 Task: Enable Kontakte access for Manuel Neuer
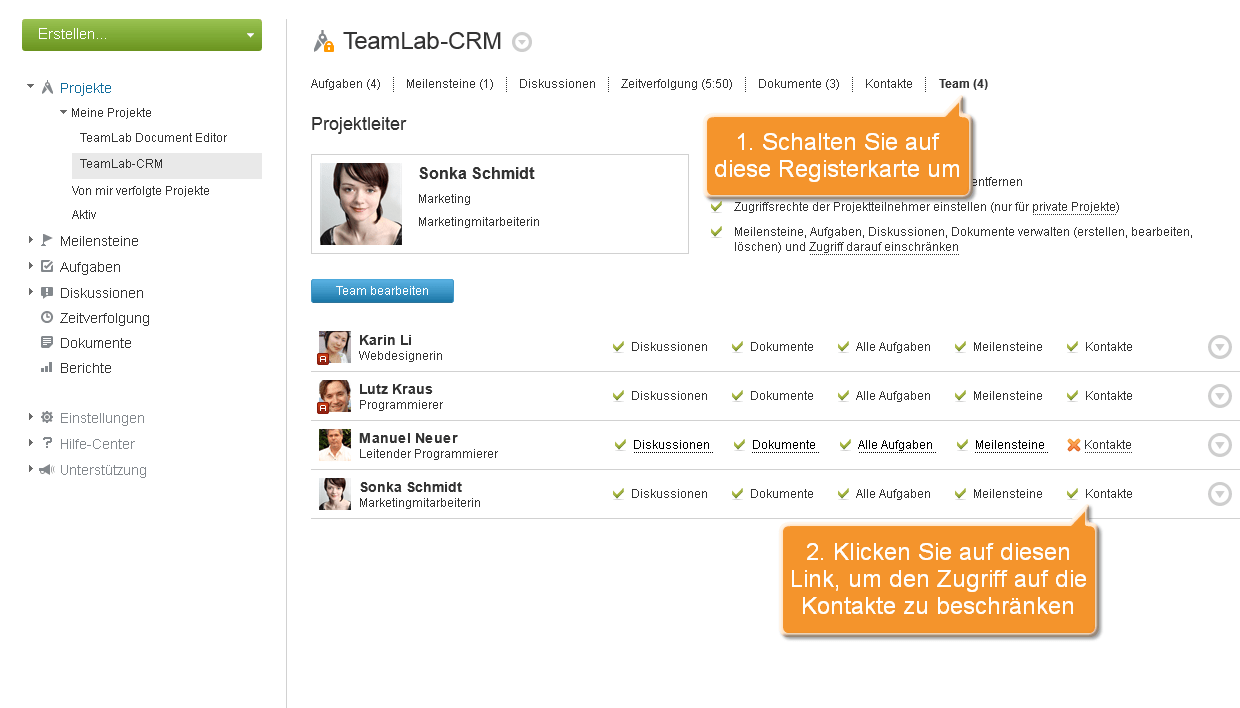pyautogui.click(x=1099, y=445)
